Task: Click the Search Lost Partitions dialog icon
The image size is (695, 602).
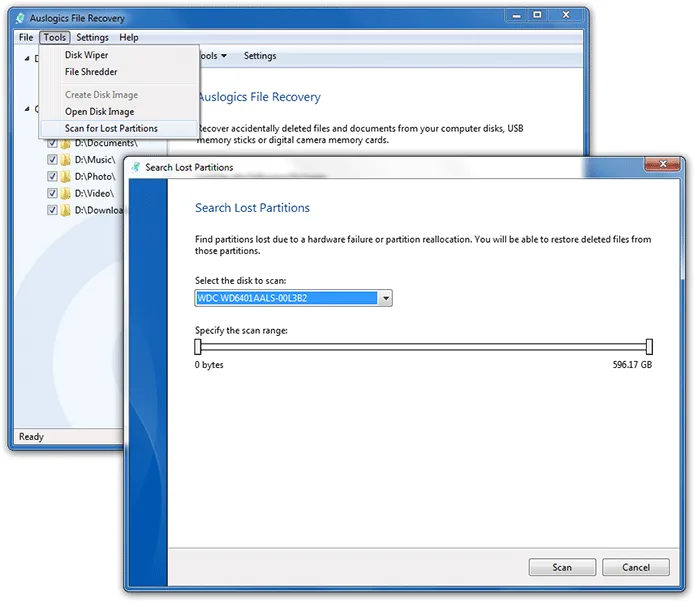Action: coord(136,167)
